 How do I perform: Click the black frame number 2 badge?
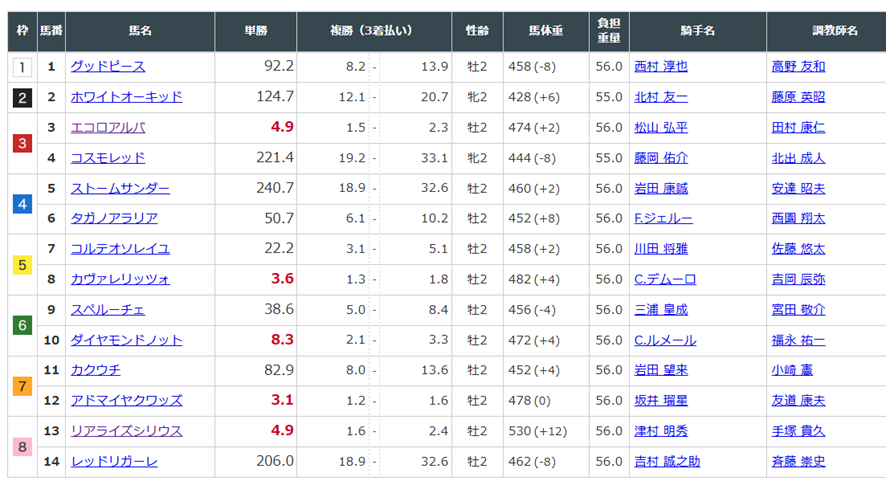point(22,98)
